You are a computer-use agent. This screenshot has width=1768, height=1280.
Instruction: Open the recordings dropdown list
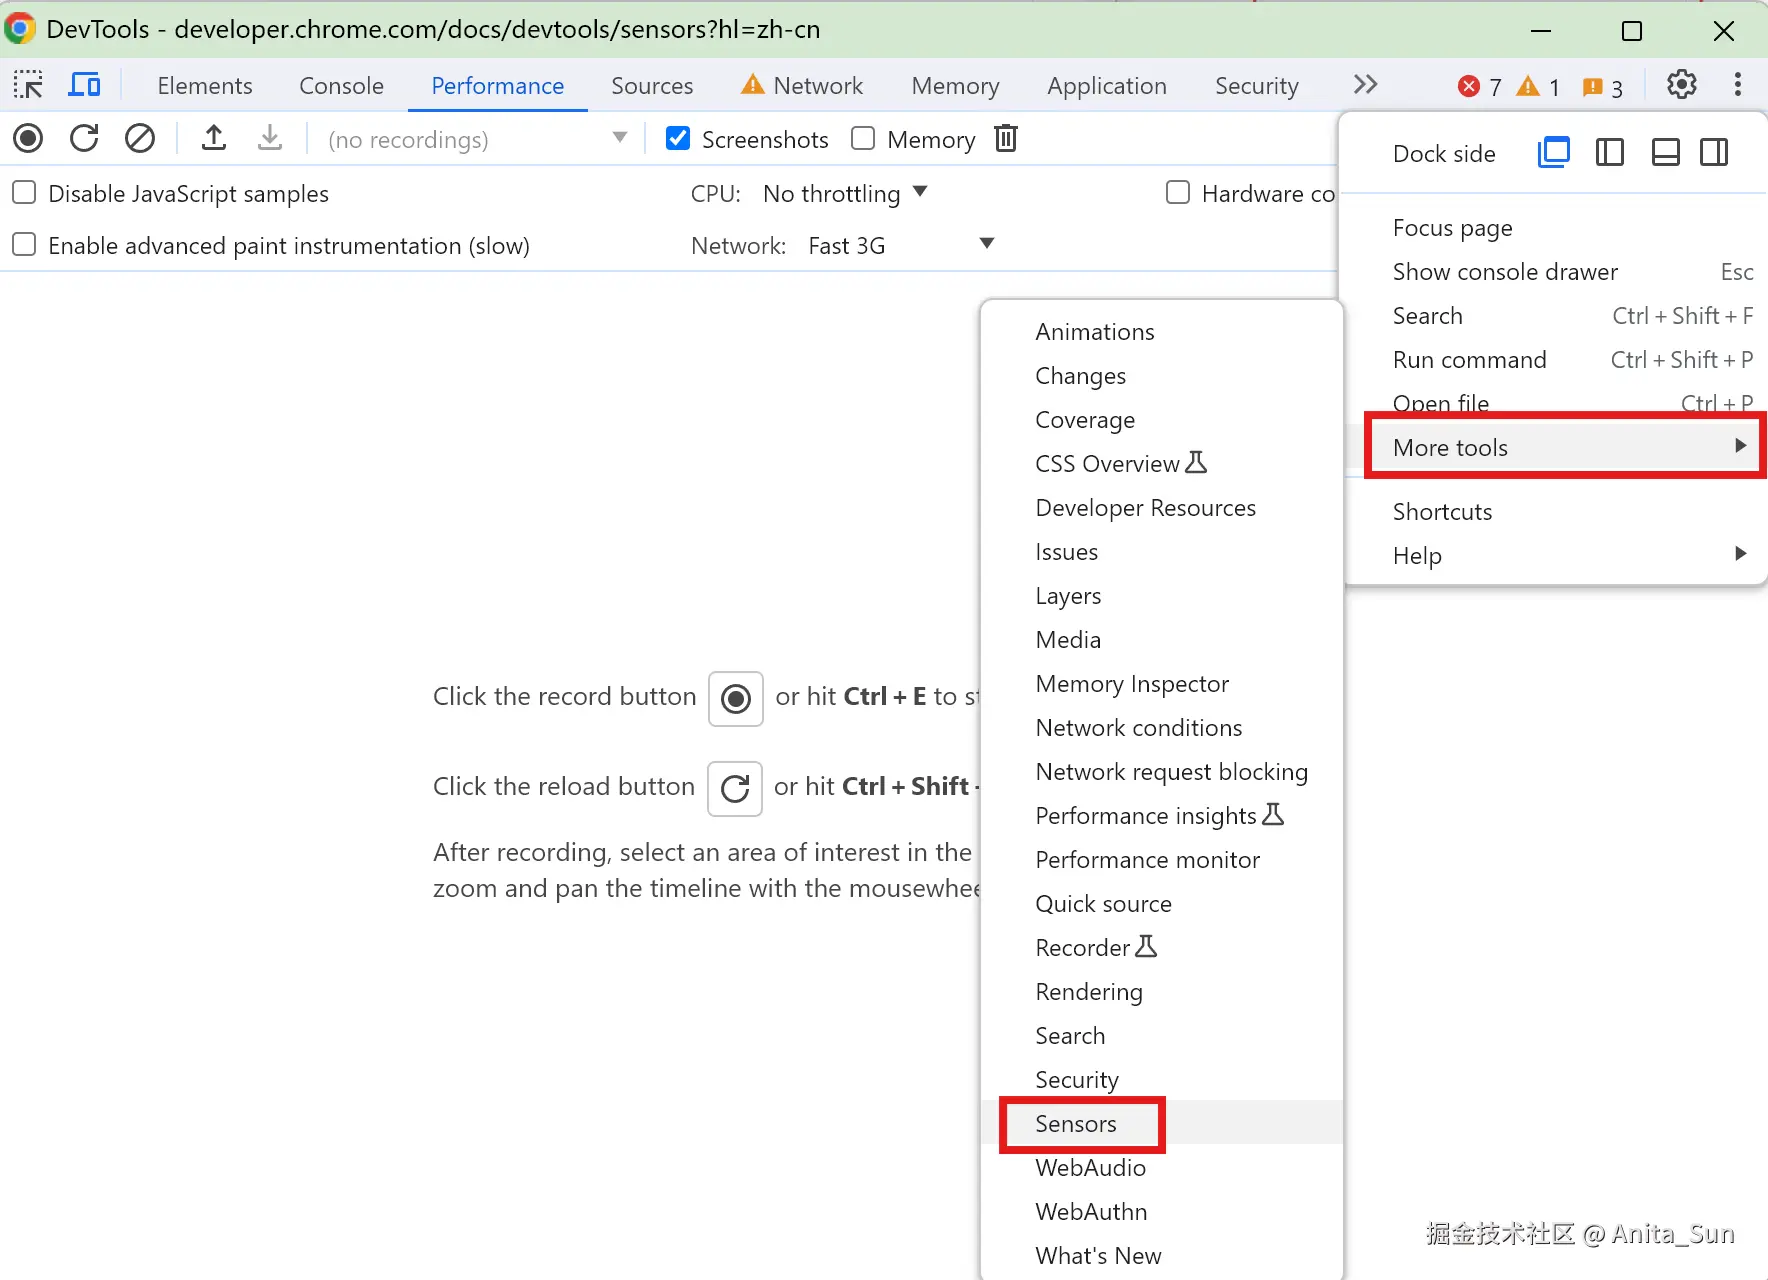point(478,139)
